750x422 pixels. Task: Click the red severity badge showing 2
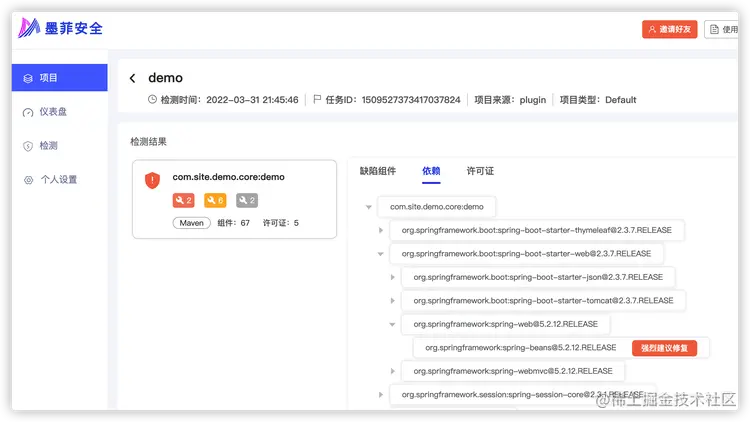[x=183, y=200]
